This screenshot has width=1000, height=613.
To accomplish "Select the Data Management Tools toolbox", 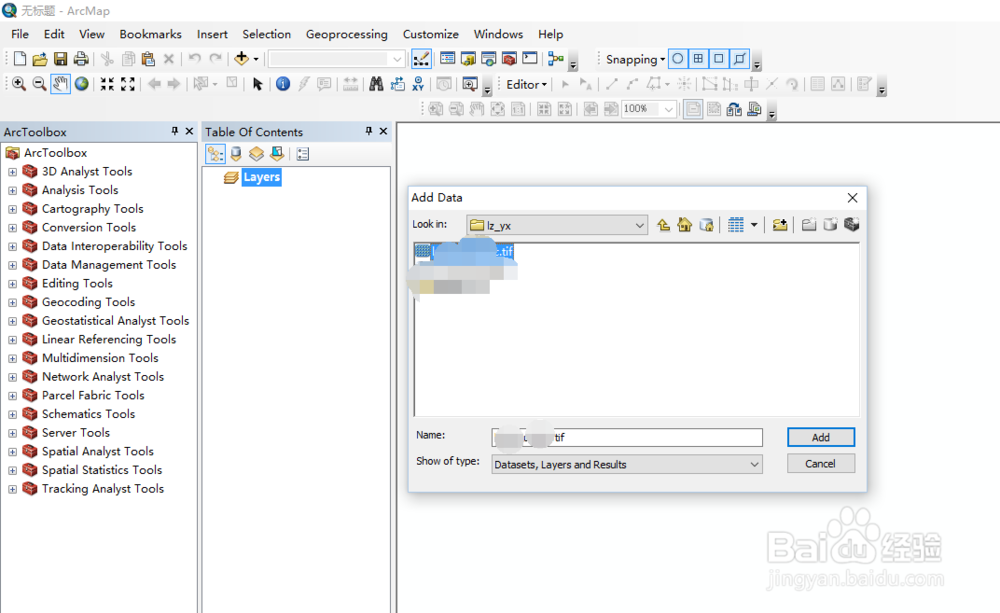I will coord(108,265).
